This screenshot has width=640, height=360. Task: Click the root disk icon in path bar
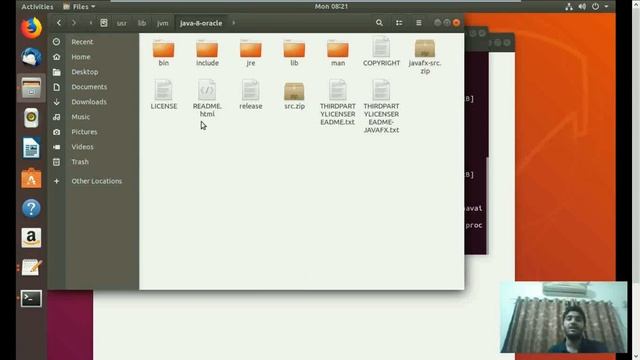click(104, 23)
